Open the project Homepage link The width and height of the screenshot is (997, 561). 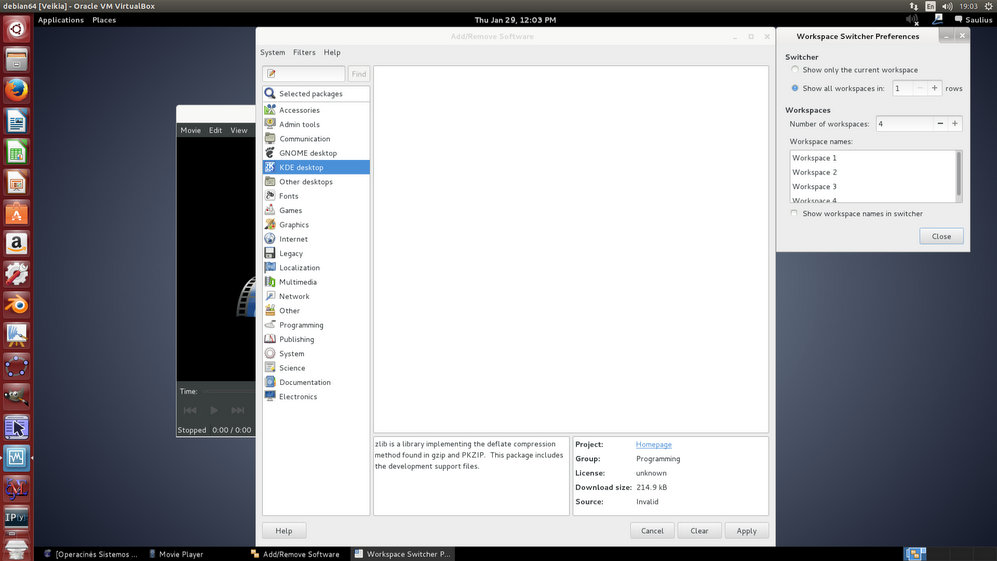pyautogui.click(x=653, y=444)
